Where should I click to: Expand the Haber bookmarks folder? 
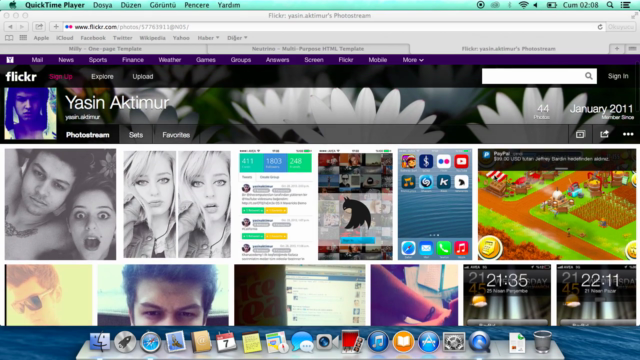pos(208,38)
